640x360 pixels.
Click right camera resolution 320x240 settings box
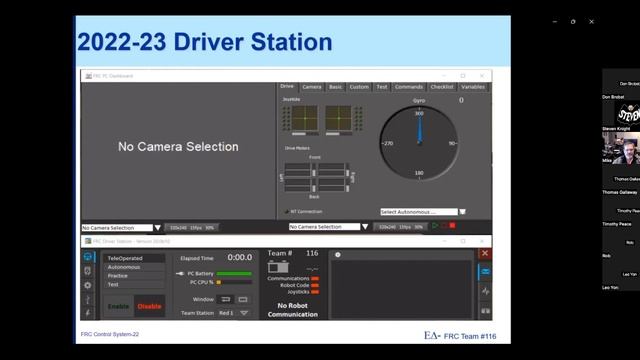pos(400,227)
